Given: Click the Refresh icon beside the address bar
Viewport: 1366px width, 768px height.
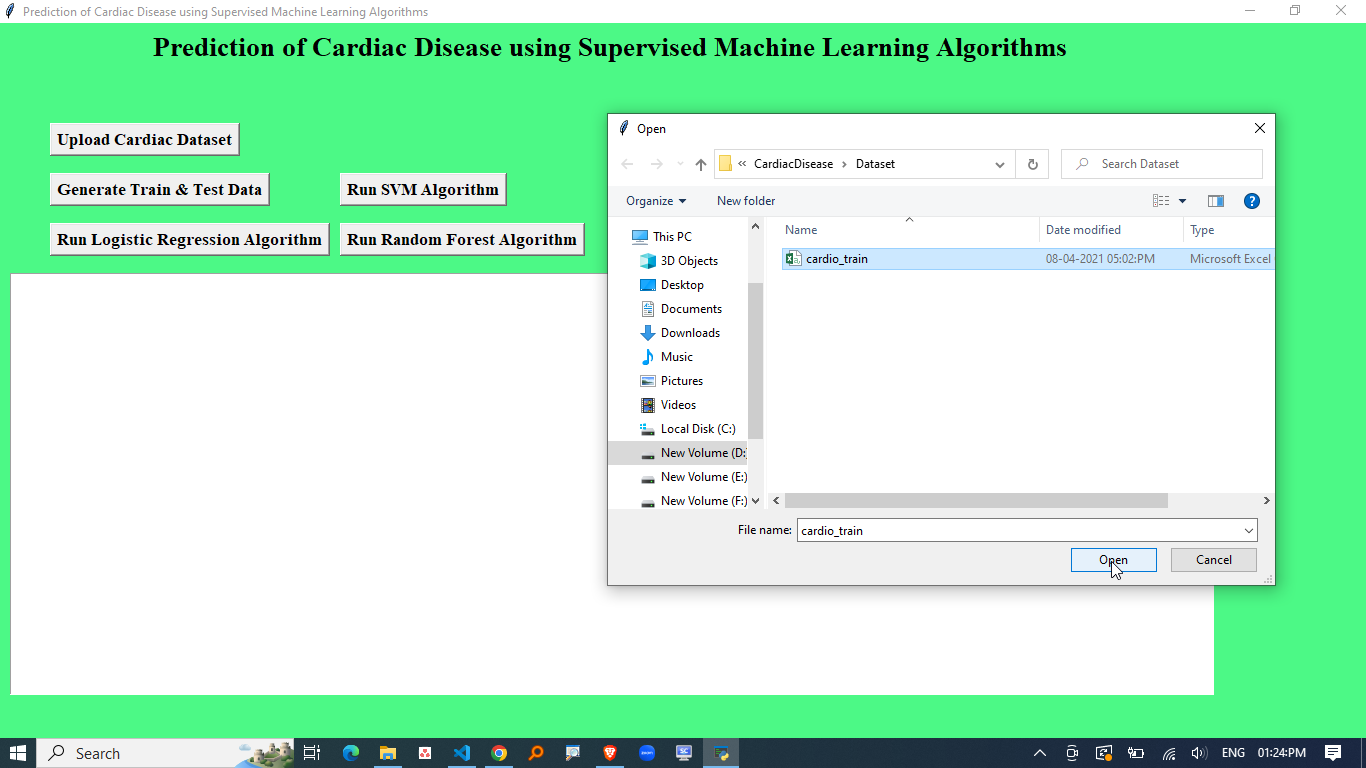Looking at the screenshot, I should point(1032,164).
